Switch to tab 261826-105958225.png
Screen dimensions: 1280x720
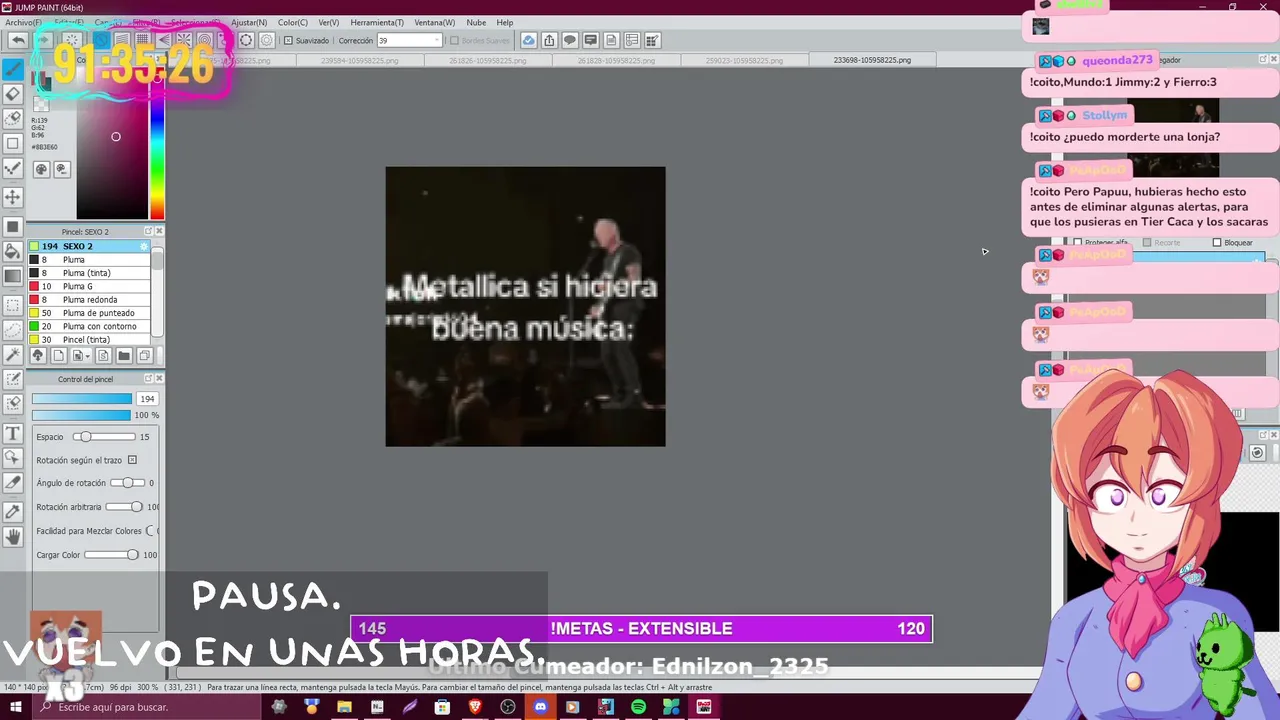pos(488,60)
